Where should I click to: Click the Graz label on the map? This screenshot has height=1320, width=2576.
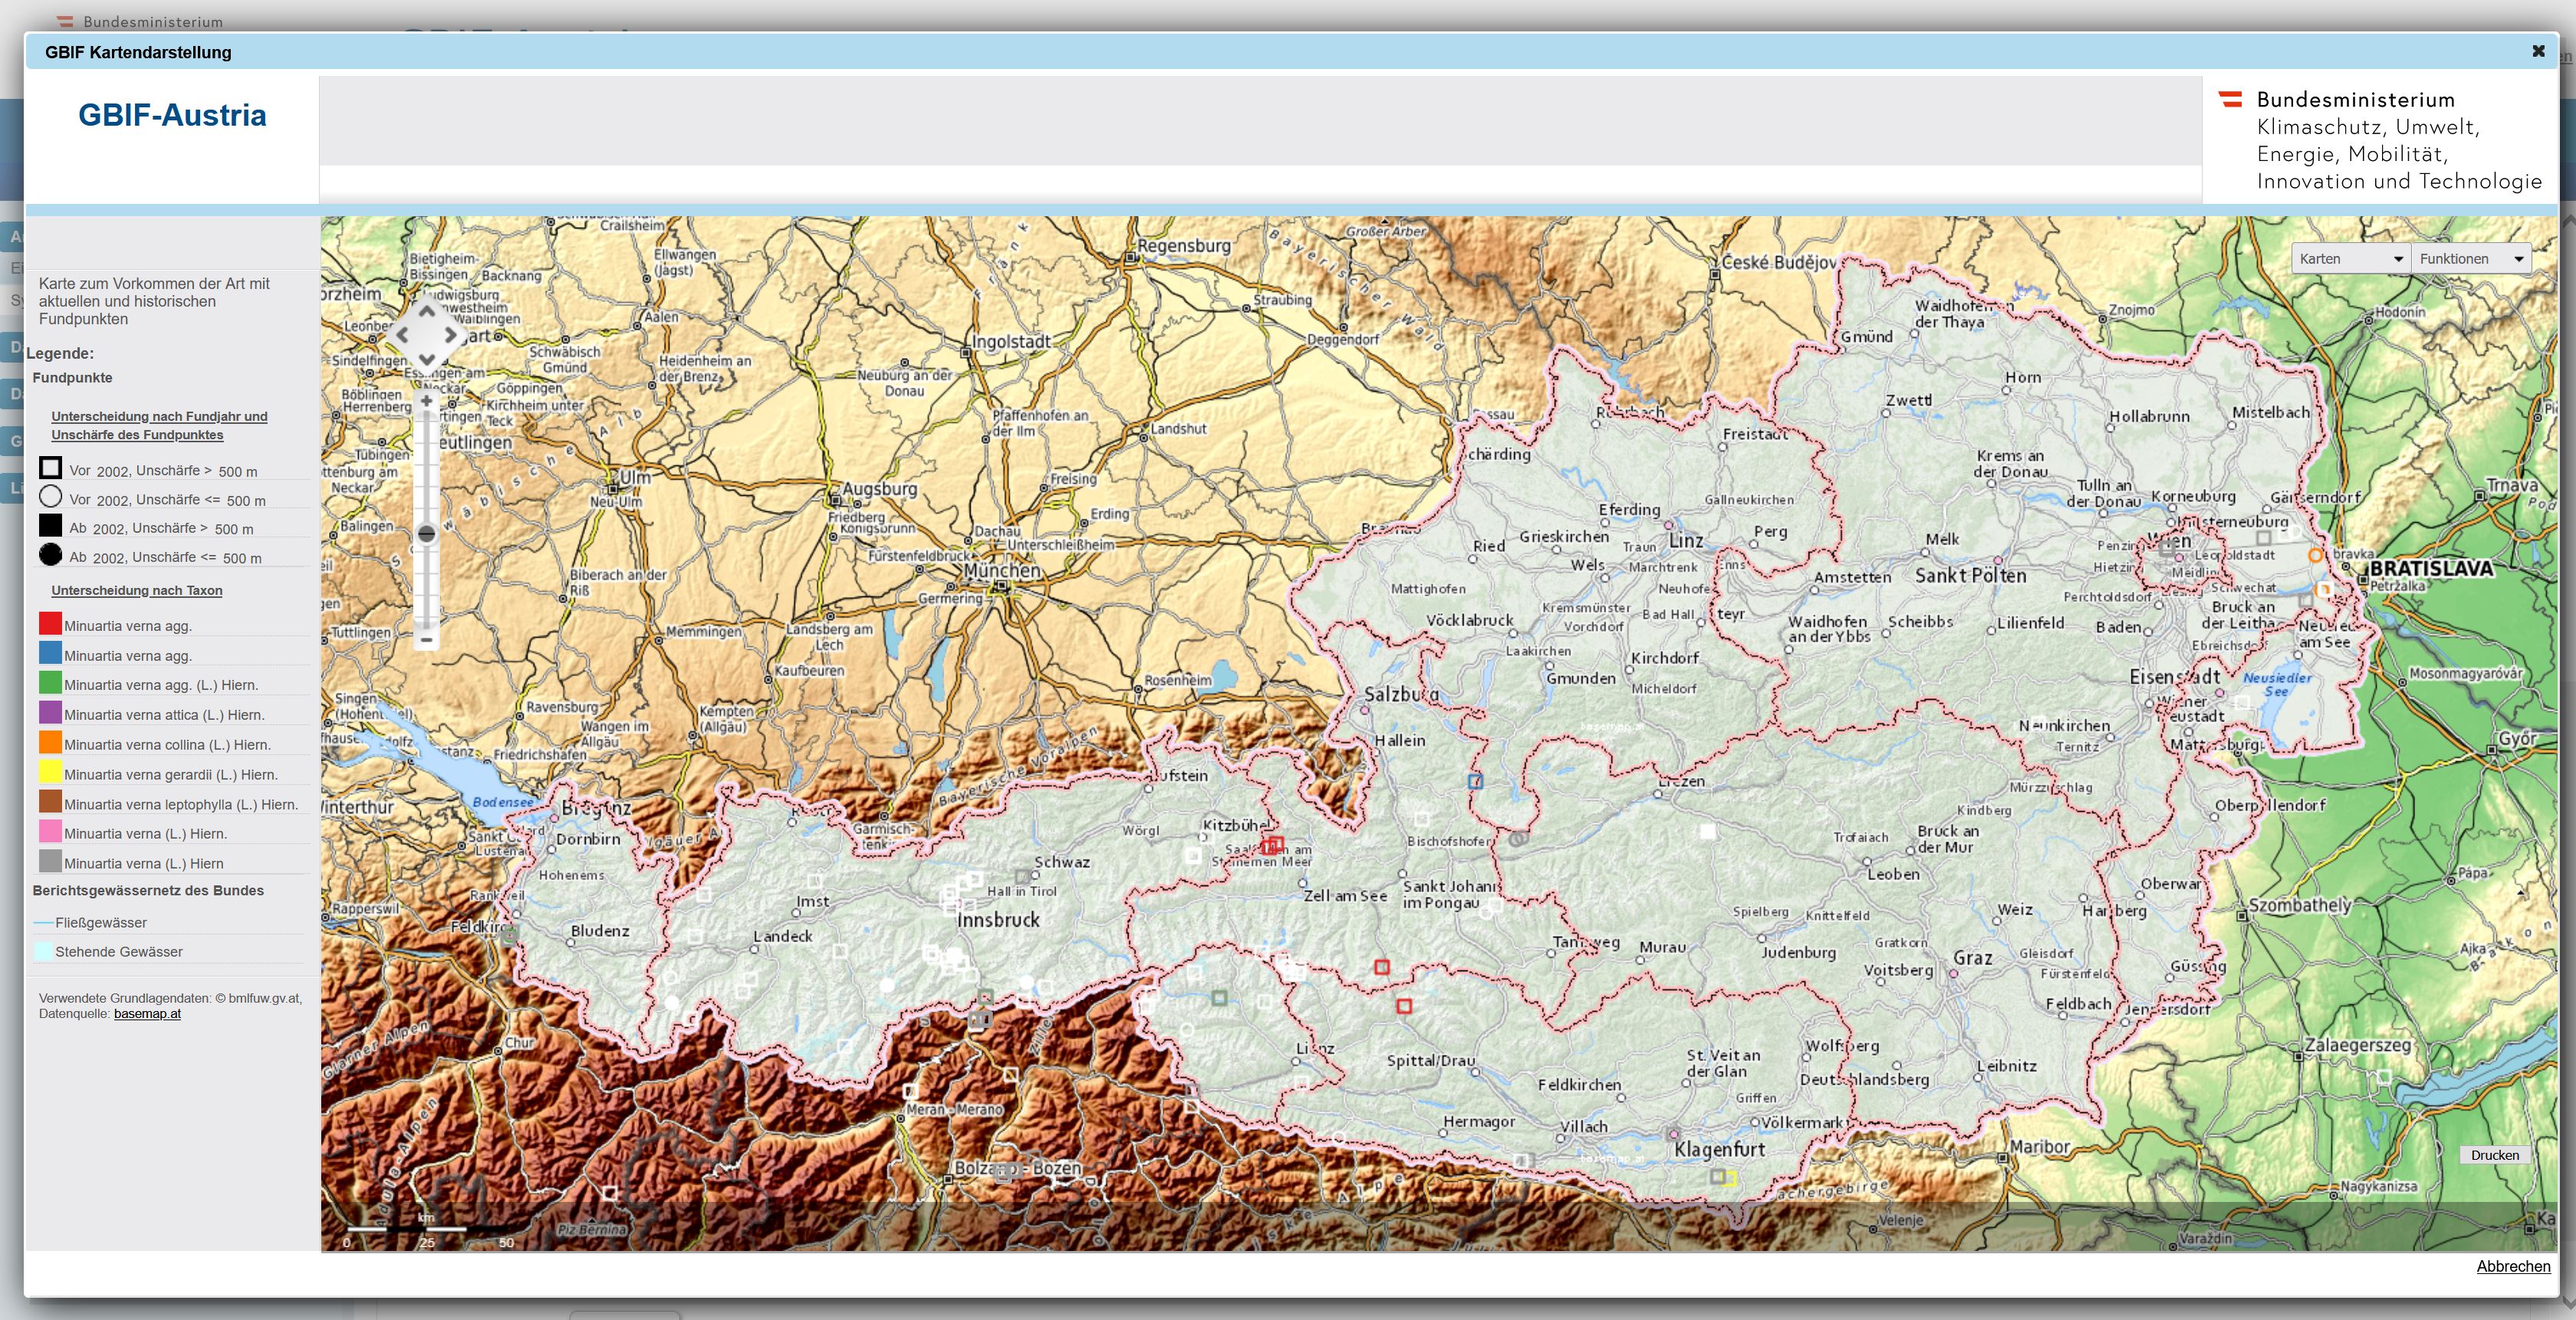tap(1973, 958)
